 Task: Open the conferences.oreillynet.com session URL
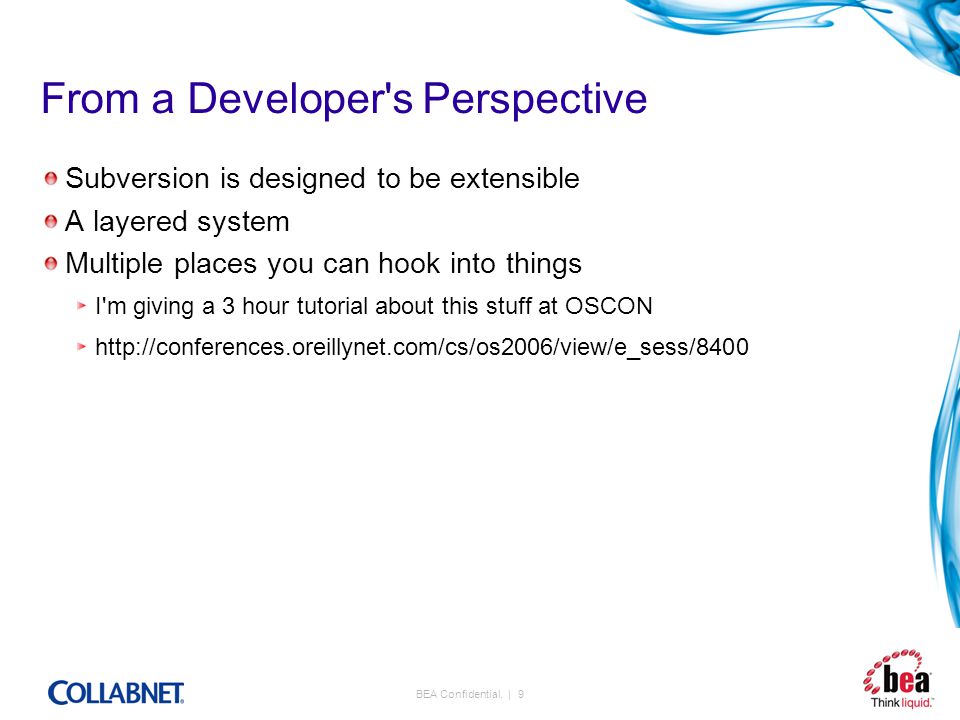(x=422, y=347)
